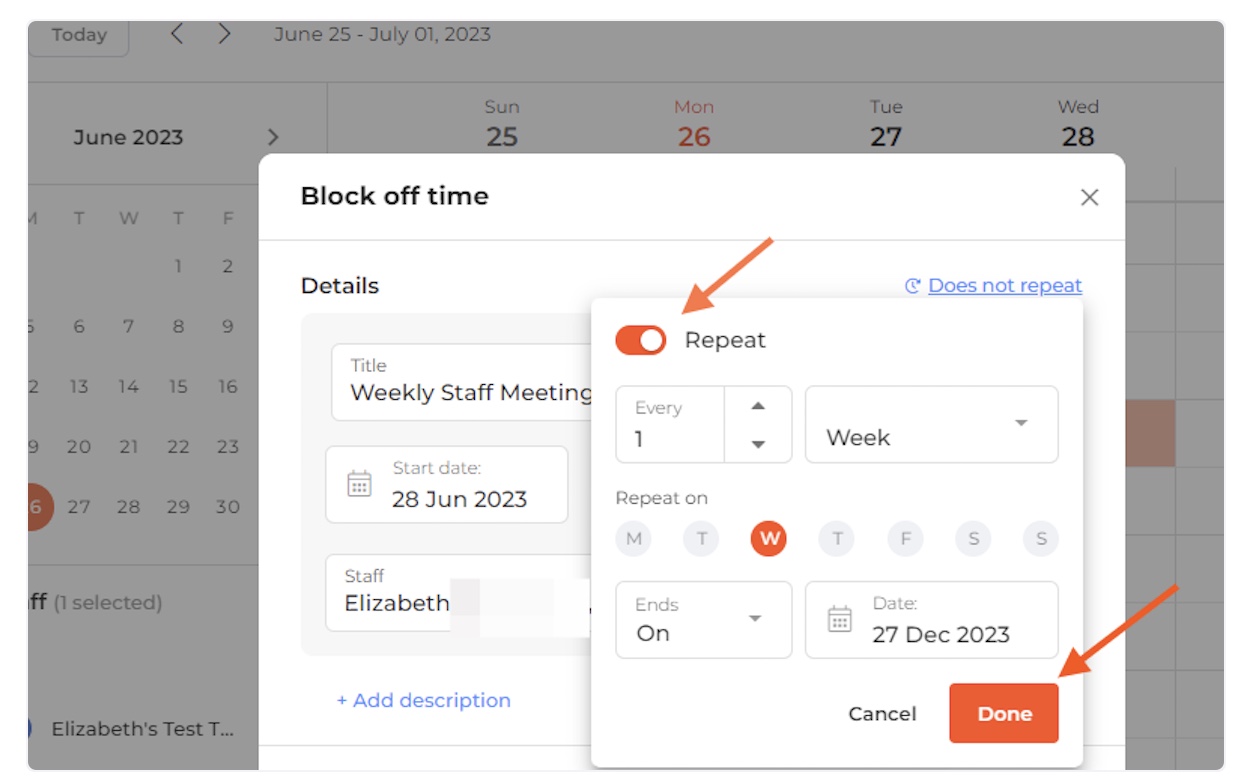Open the Ends On dropdown
Screen dimensions: 1246x782
[703, 620]
